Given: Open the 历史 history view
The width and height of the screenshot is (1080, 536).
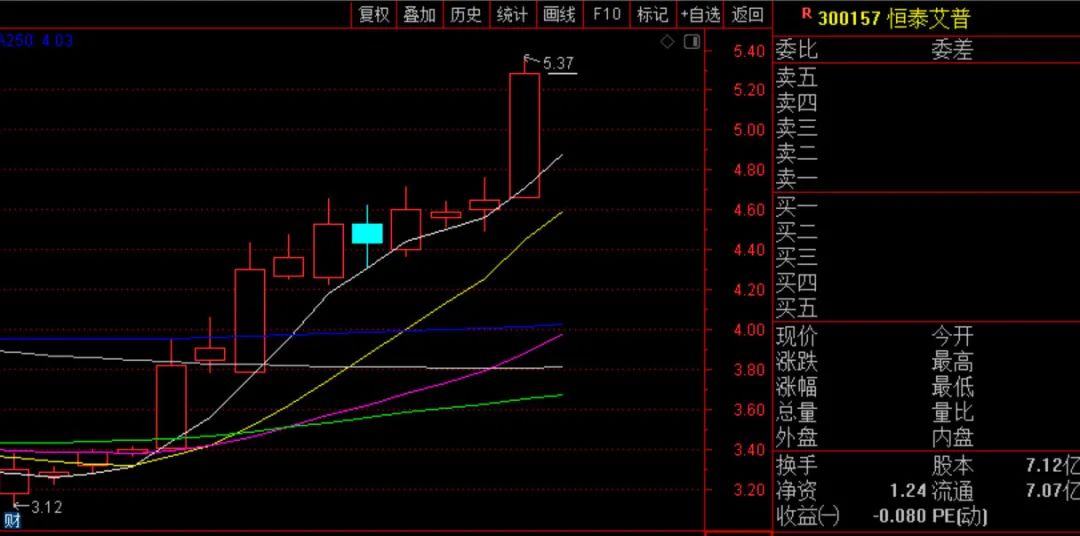Looking at the screenshot, I should (466, 14).
